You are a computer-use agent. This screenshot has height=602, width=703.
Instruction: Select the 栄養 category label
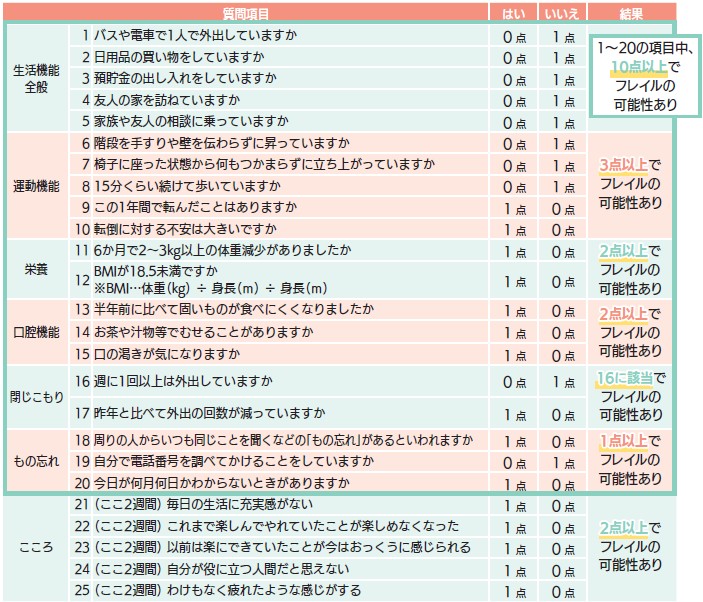(x=35, y=269)
